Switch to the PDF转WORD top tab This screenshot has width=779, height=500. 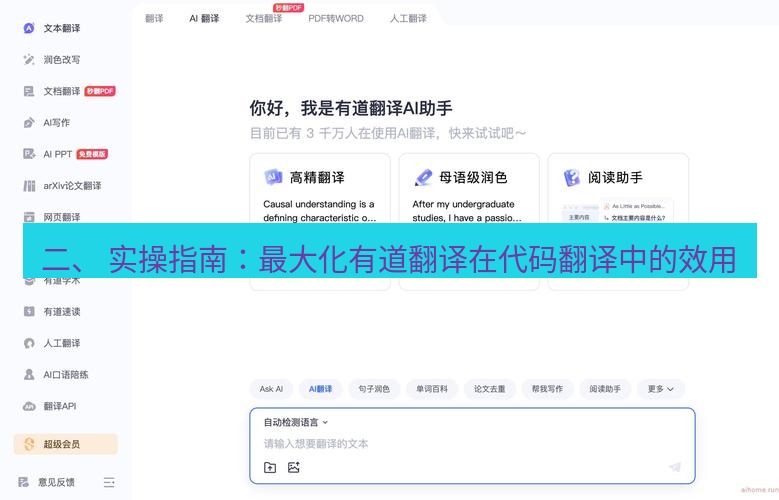(336, 18)
